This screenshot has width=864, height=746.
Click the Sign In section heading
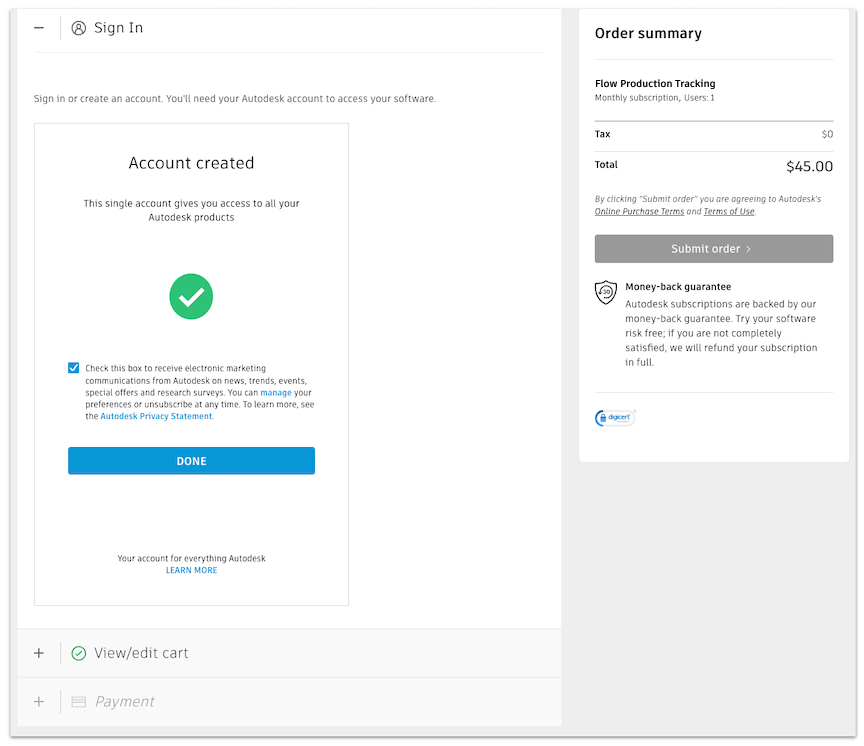[x=118, y=28]
